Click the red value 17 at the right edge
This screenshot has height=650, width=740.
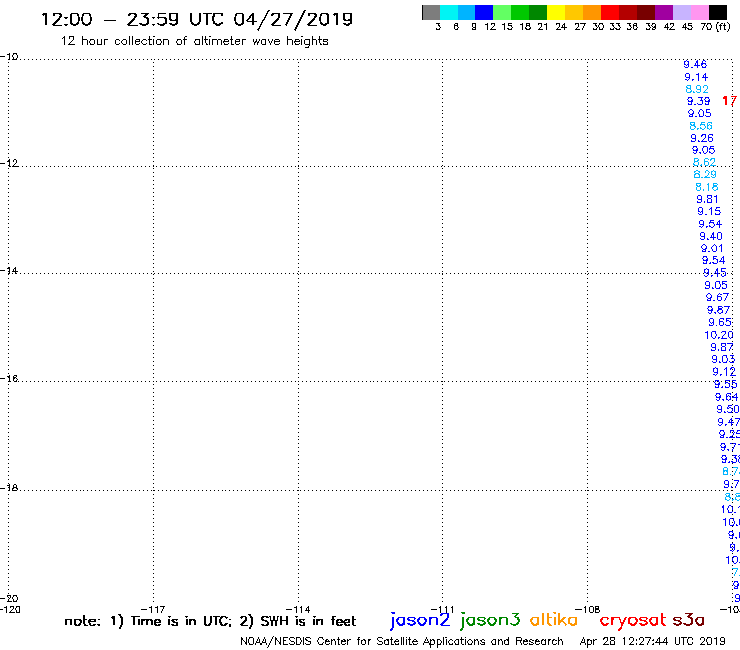click(x=730, y=101)
